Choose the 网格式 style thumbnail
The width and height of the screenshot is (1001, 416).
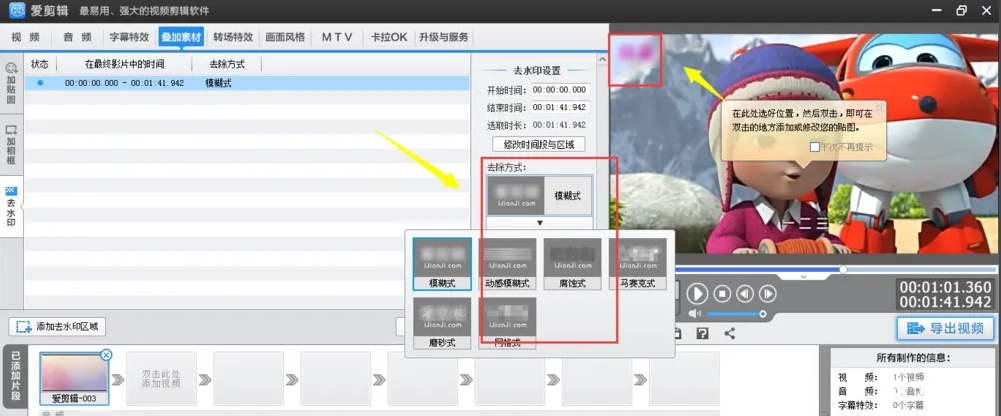click(x=508, y=323)
